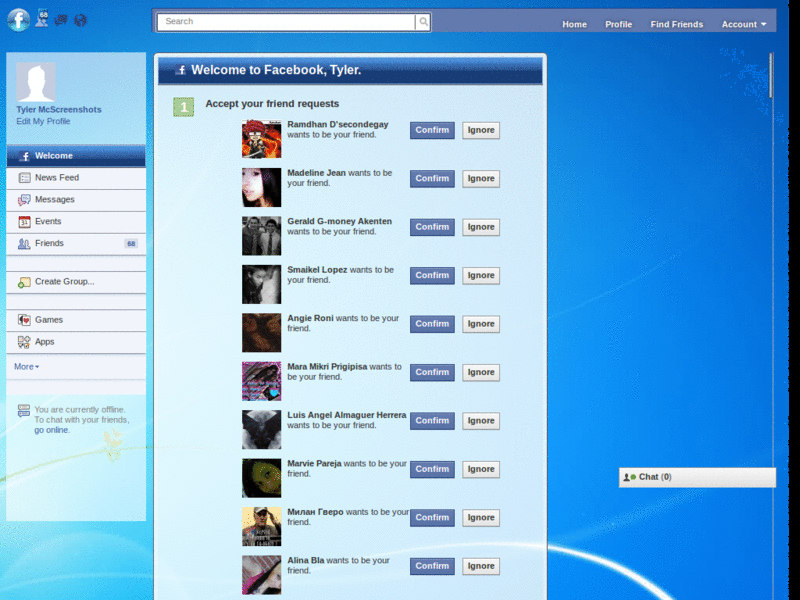Image resolution: width=800 pixels, height=600 pixels.
Task: Open the News Feed from the sidebar
Action: click(25, 177)
